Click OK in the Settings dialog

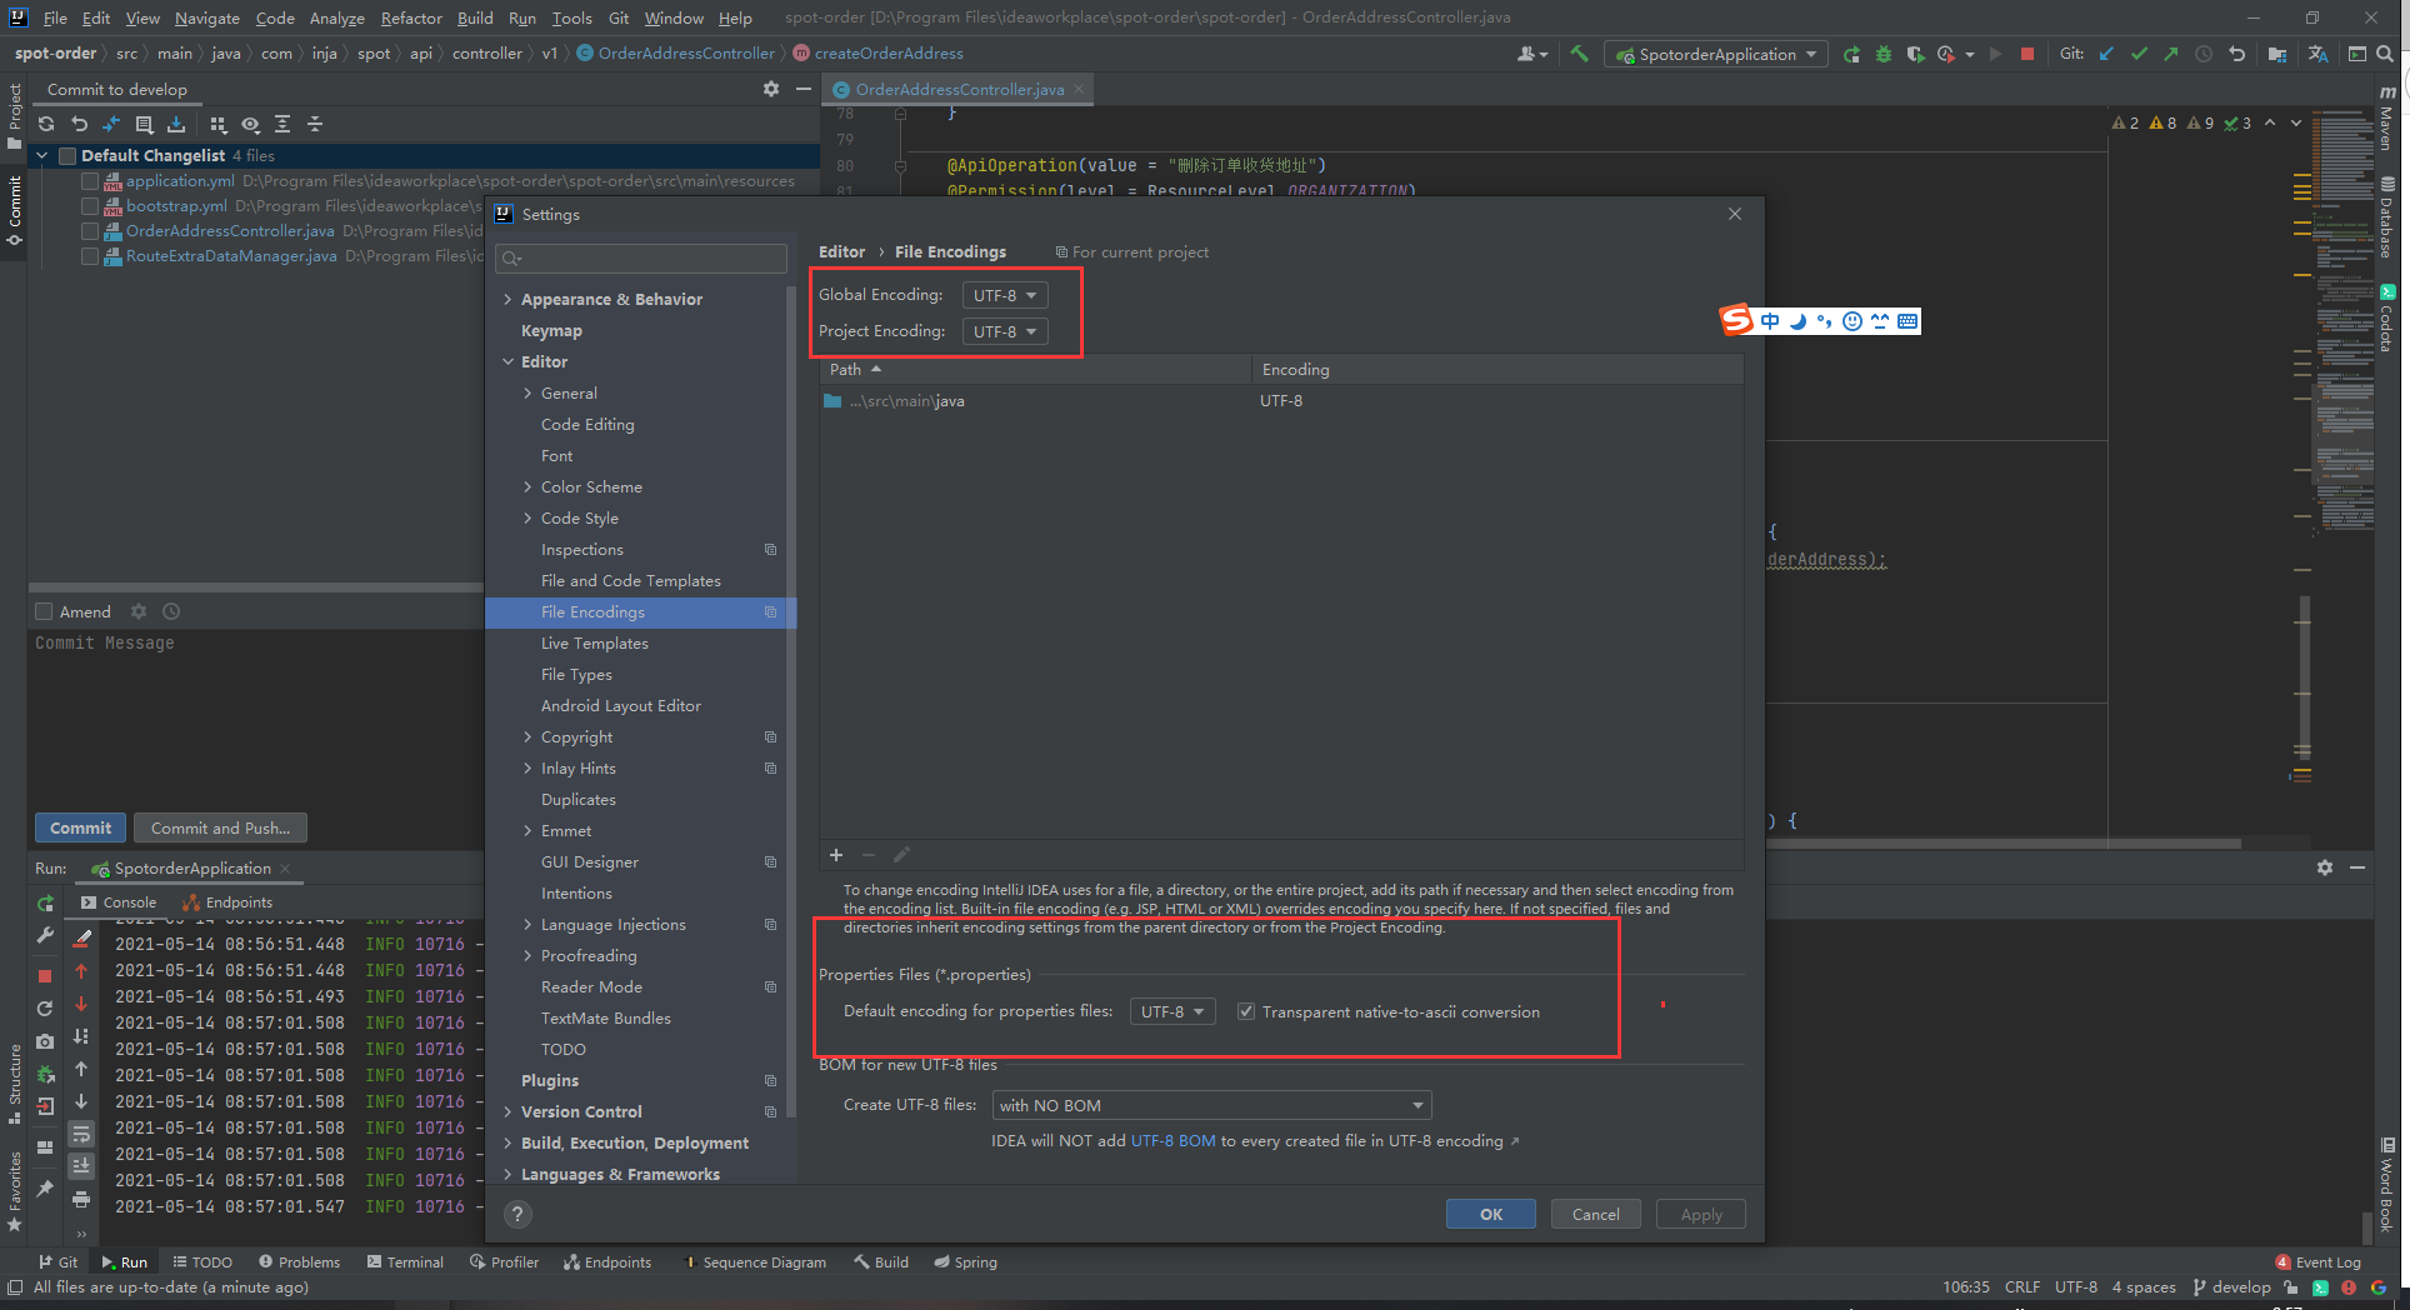coord(1490,1214)
